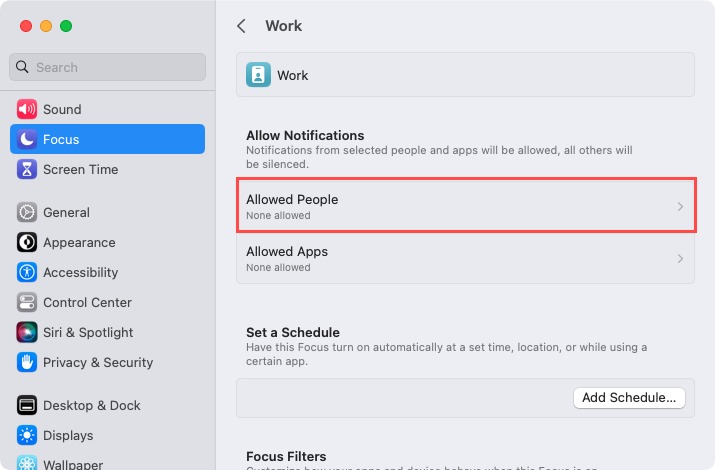Image resolution: width=715 pixels, height=470 pixels.
Task: Open the General settings pane
Action: point(108,212)
